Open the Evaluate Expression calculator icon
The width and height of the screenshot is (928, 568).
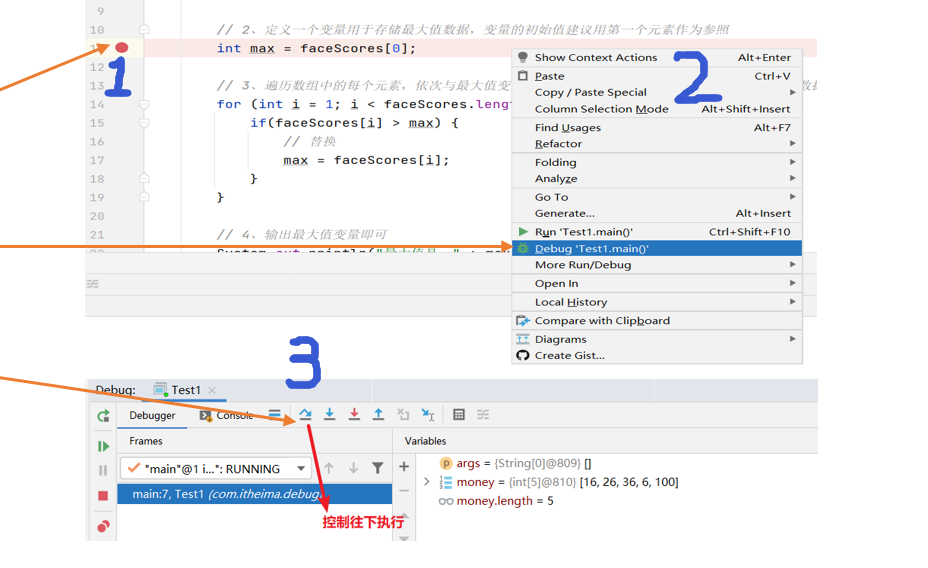point(459,415)
